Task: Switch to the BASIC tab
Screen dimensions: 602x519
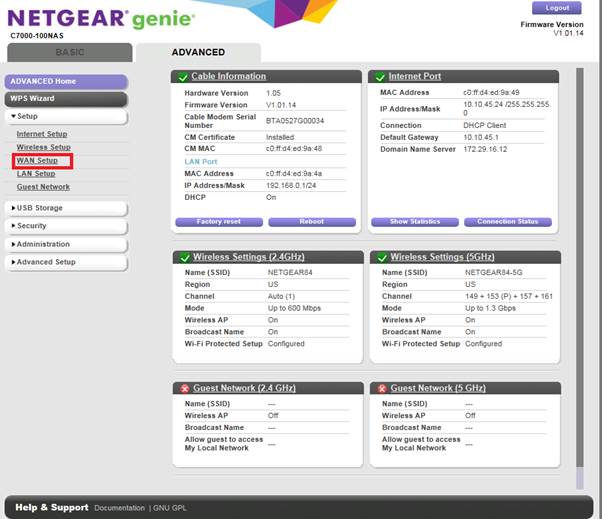Action: point(70,52)
